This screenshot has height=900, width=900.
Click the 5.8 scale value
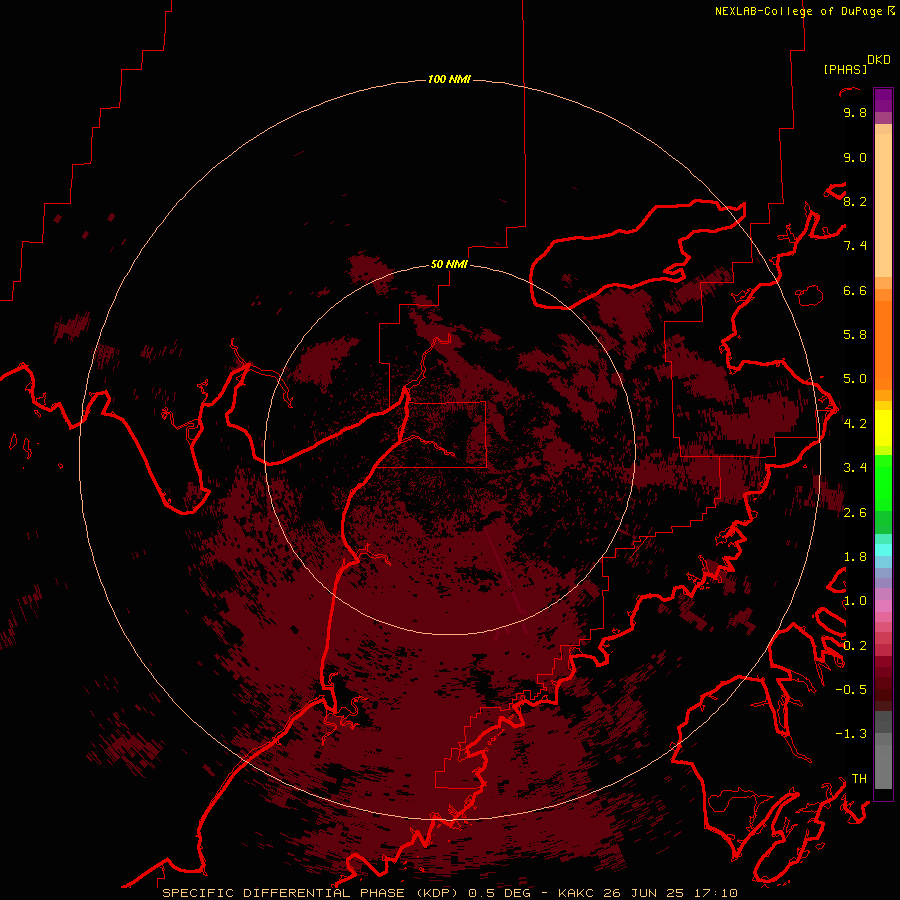(855, 335)
